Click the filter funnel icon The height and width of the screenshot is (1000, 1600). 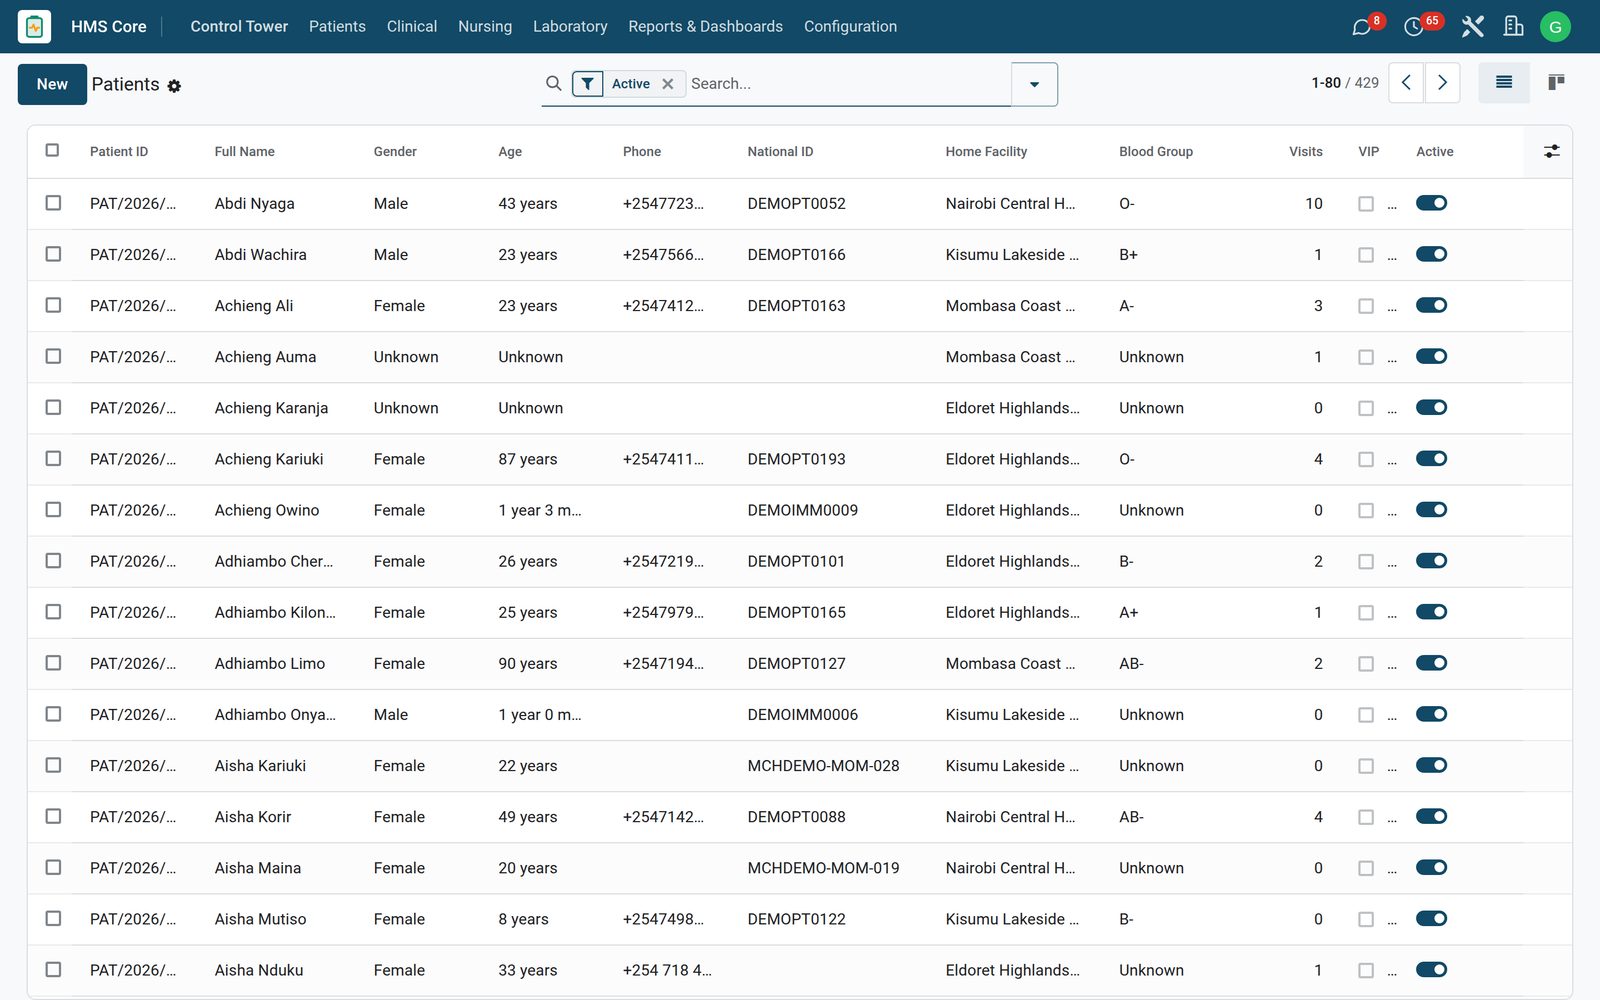pos(588,84)
